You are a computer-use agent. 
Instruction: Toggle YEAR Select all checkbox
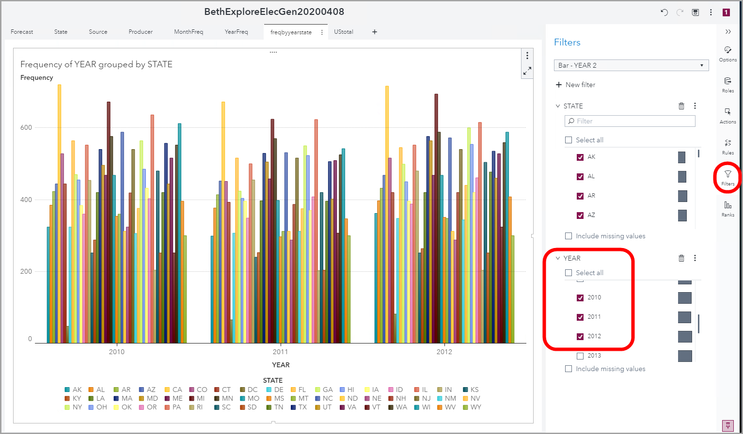point(569,273)
